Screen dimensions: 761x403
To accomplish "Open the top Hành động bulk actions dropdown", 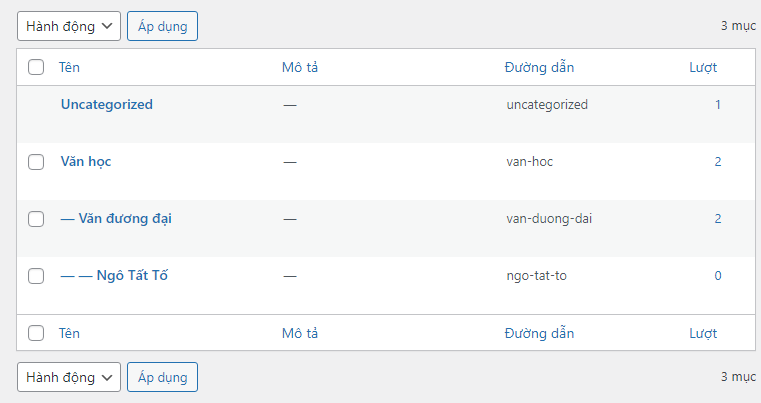I will click(x=68, y=26).
